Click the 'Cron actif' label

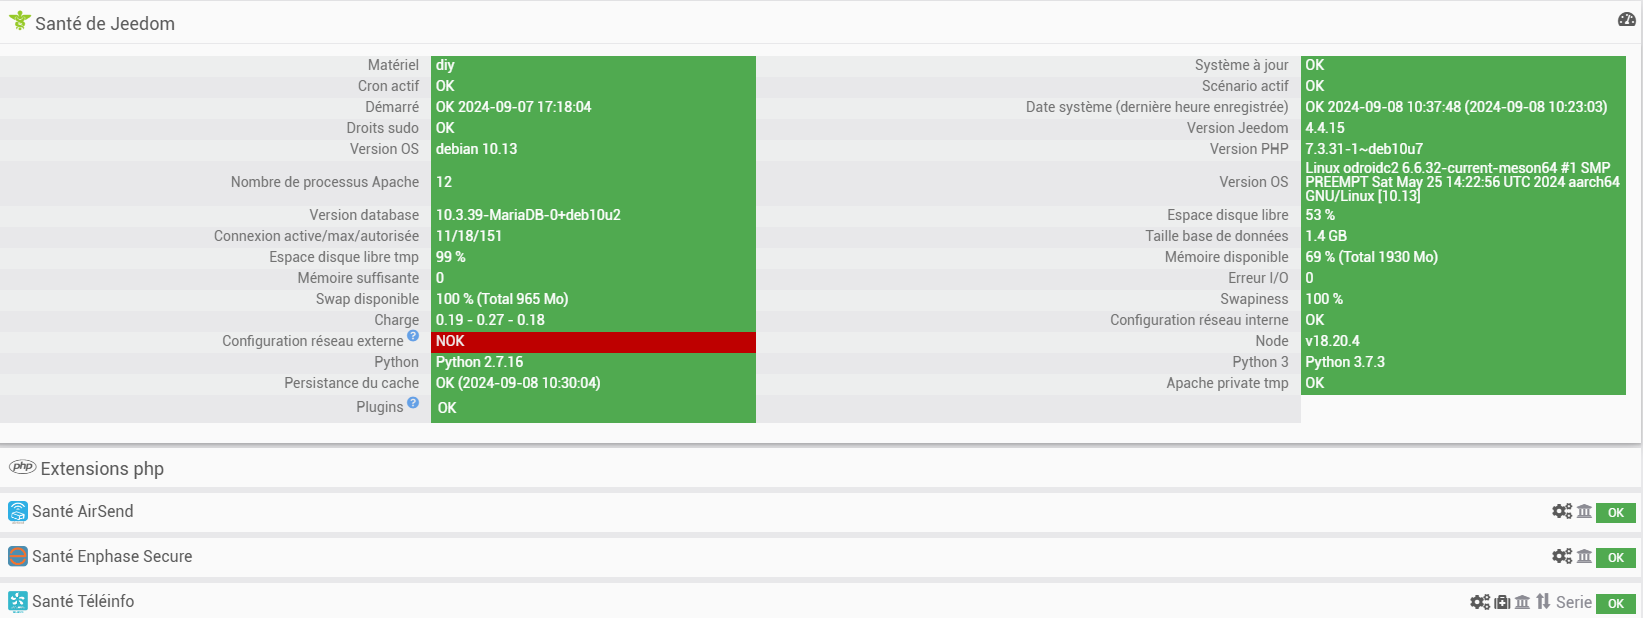tap(388, 86)
